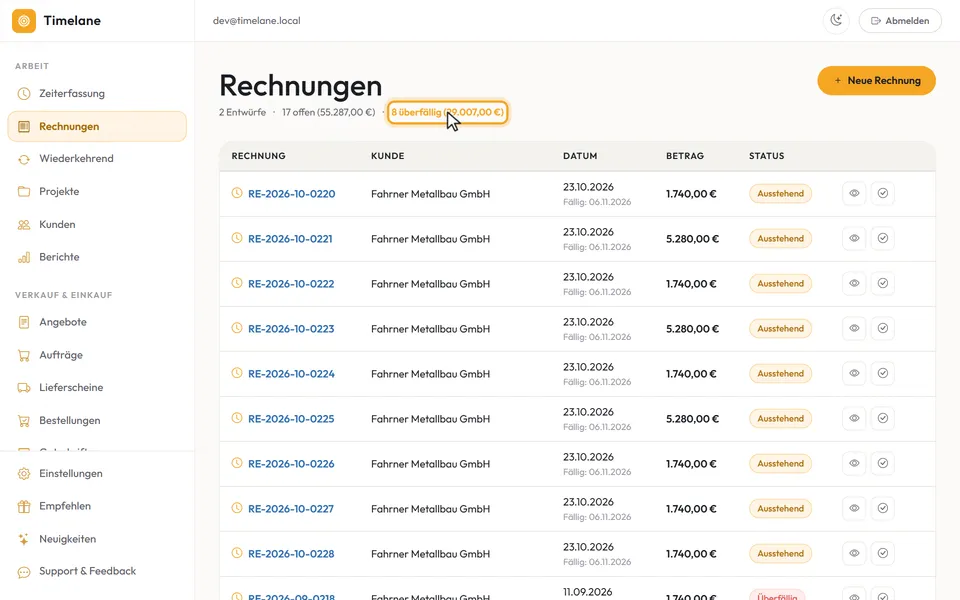Filter by 17 offen invoices
The width and height of the screenshot is (960, 600).
328,113
